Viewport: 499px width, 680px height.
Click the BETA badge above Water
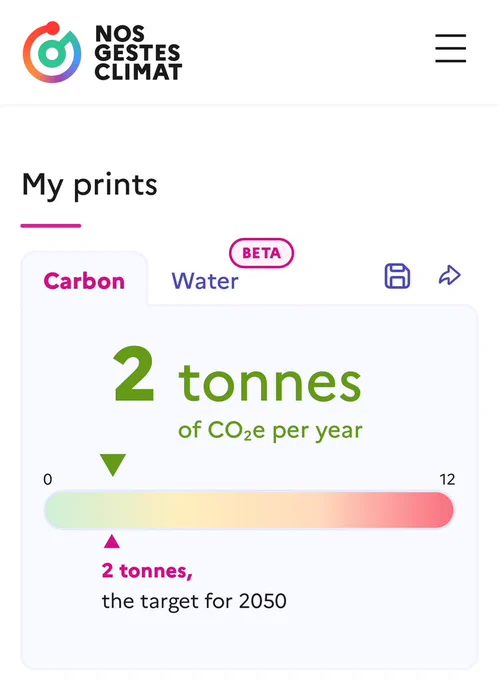pos(261,253)
